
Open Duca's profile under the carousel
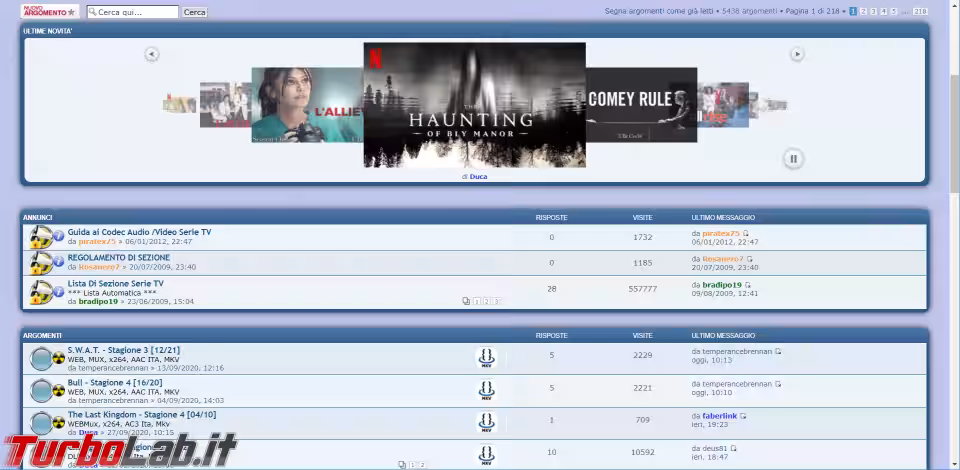(x=478, y=177)
